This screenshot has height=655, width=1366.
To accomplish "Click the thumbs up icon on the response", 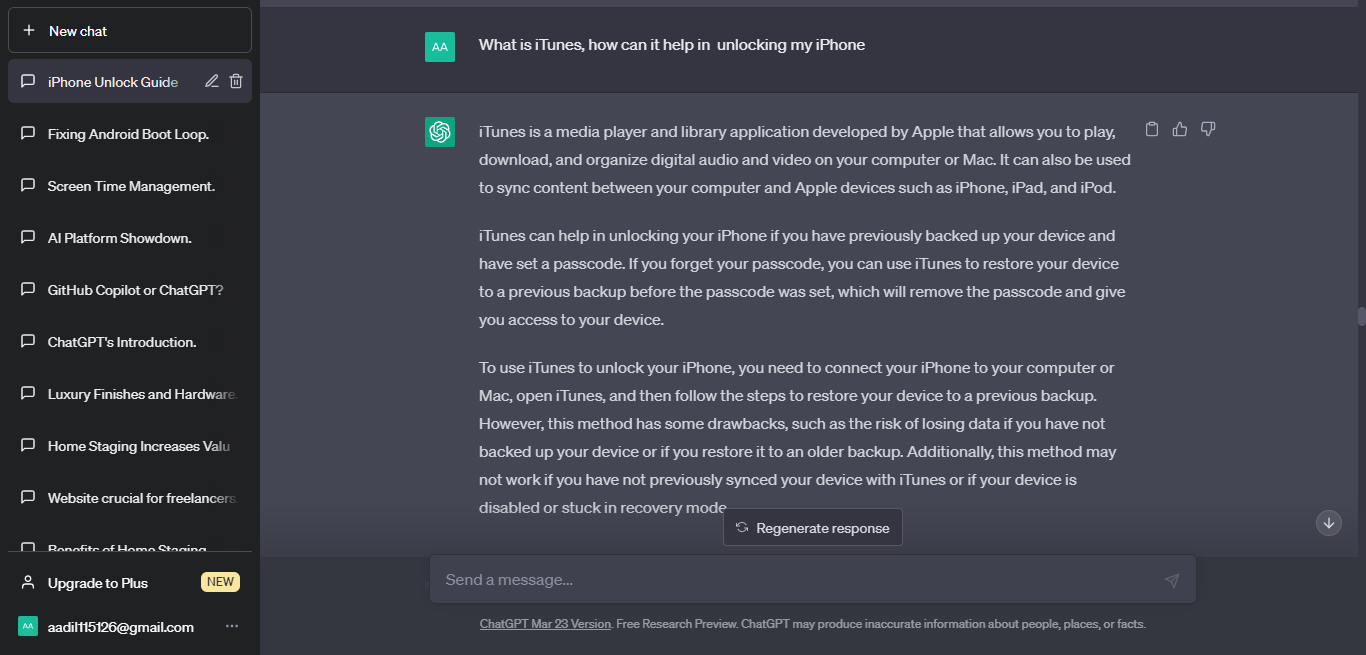I will (x=1180, y=129).
